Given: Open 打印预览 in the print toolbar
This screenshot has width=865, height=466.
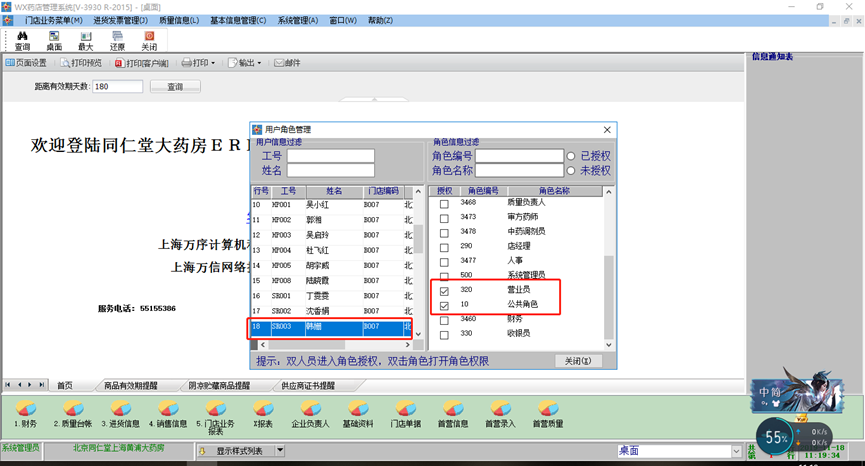Looking at the screenshot, I should tap(81, 63).
